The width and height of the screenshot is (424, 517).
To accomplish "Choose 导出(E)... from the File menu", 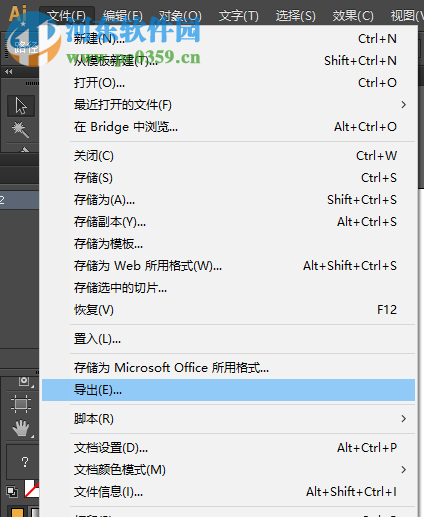I will point(228,390).
